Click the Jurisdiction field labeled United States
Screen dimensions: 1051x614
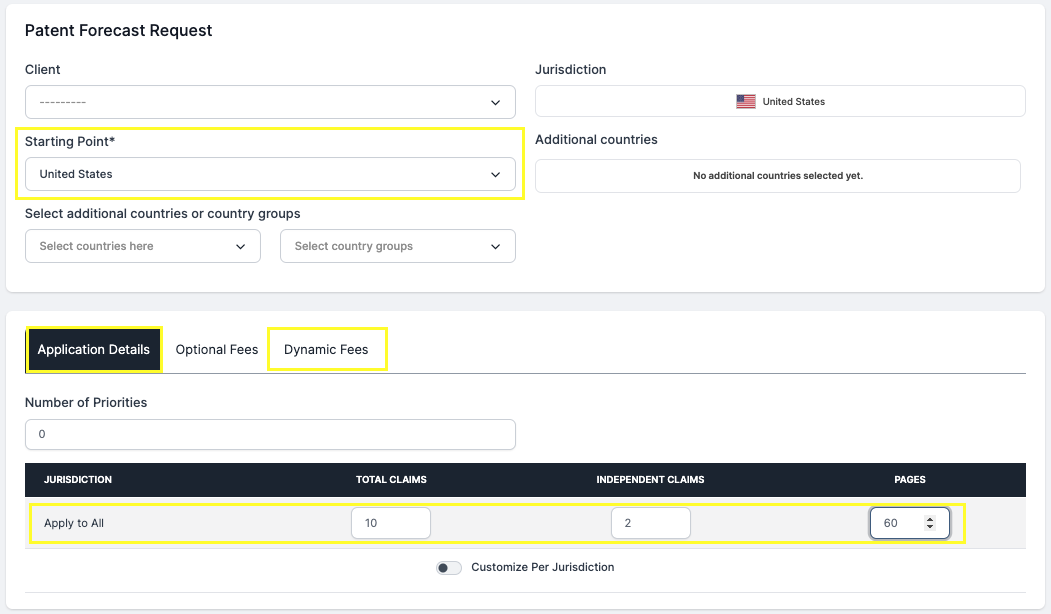click(780, 101)
